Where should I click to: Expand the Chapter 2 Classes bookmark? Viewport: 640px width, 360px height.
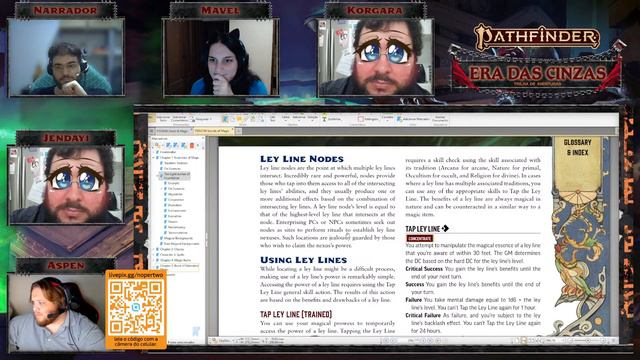click(154, 249)
